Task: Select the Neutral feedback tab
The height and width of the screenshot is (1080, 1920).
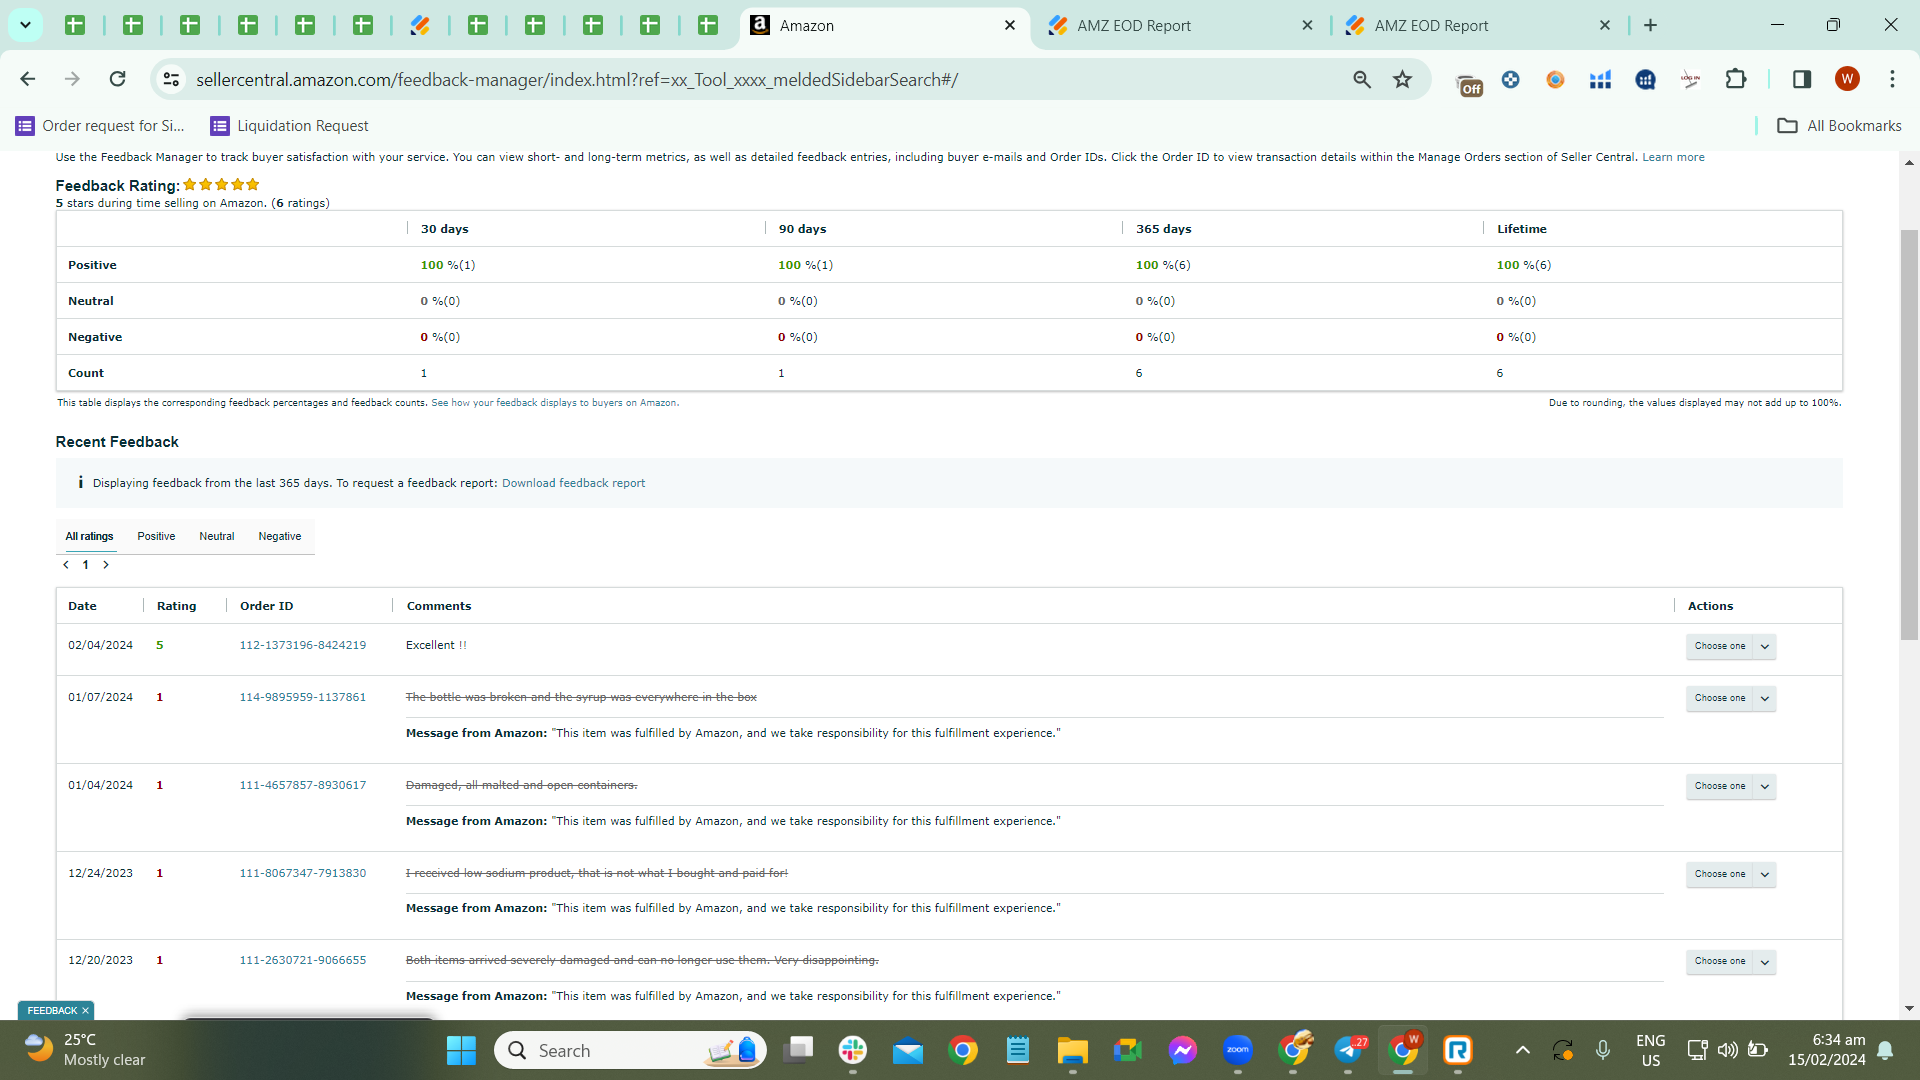Action: tap(216, 536)
